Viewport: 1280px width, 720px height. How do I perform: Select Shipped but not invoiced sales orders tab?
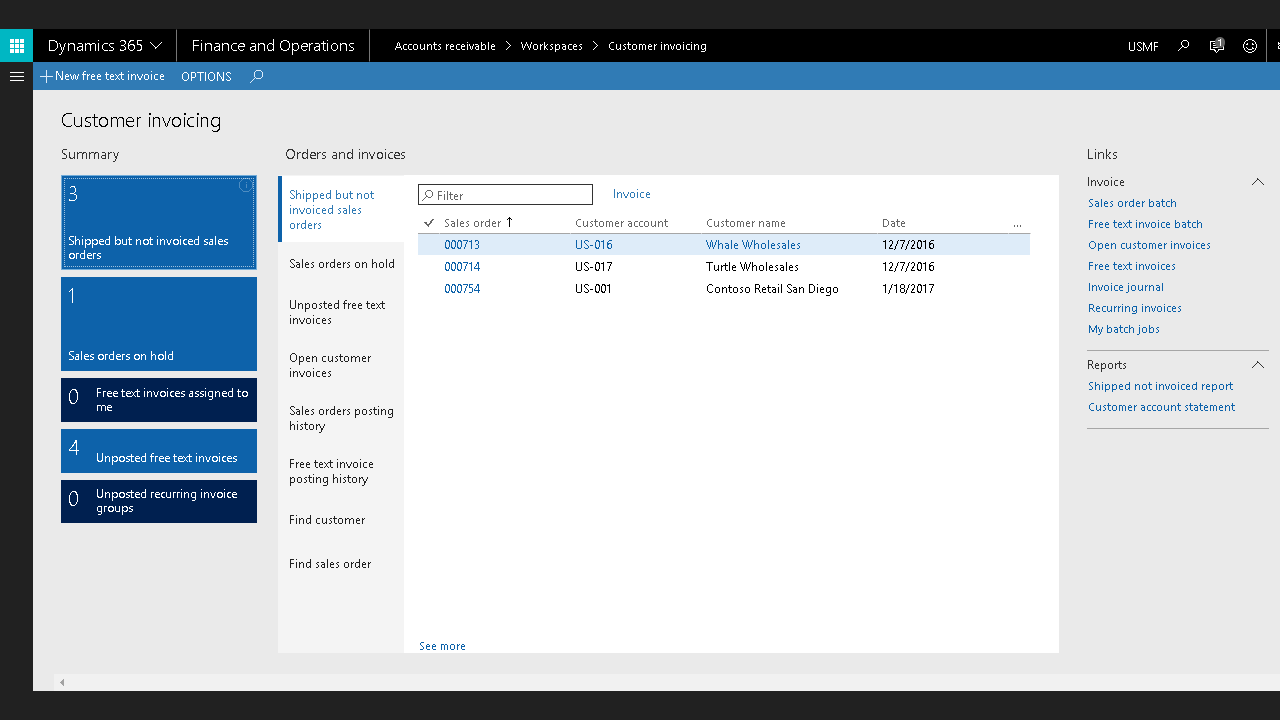[x=341, y=210]
